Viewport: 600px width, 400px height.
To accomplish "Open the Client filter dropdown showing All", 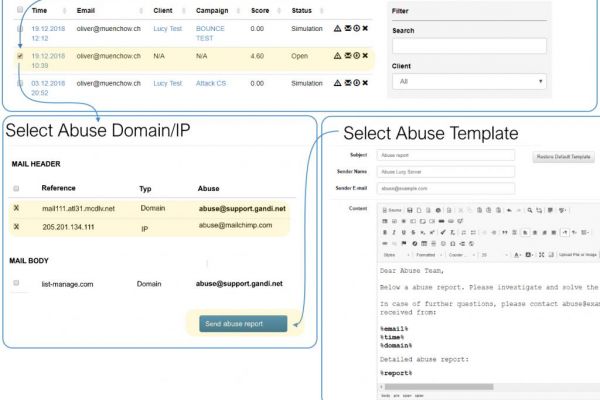I will pos(469,81).
